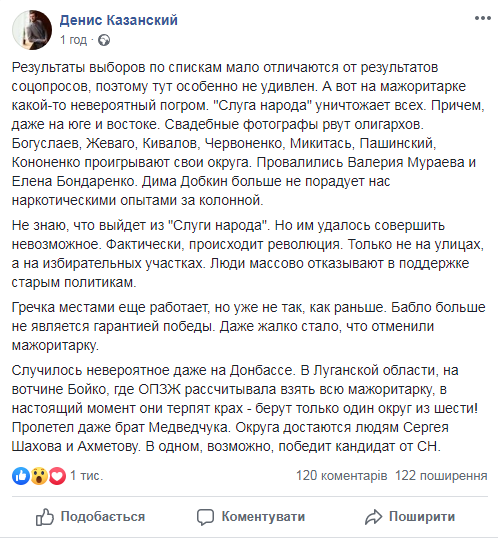The height and width of the screenshot is (538, 498).
Task: View the '1 тис.' reactions count list
Action: click(x=86, y=476)
